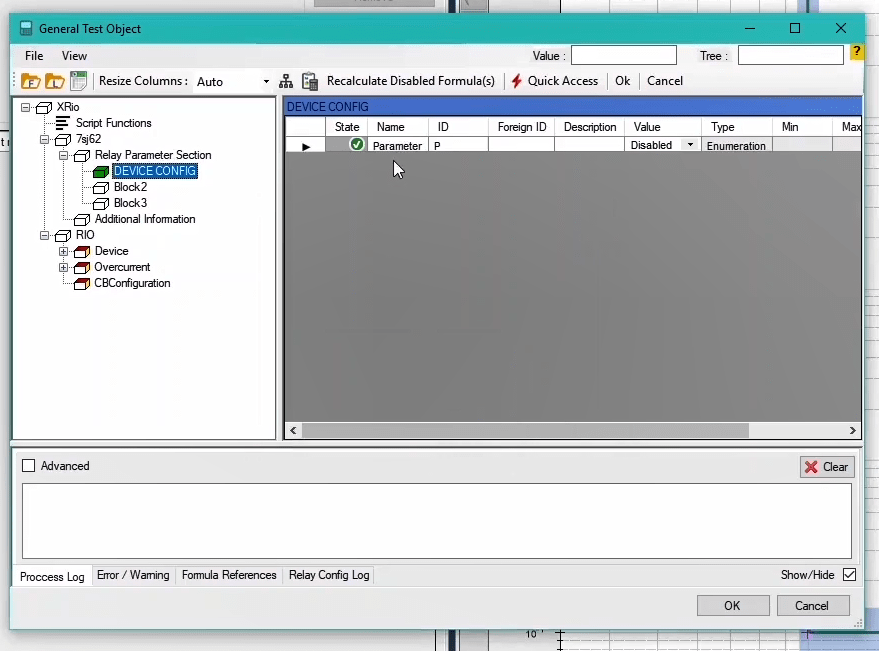This screenshot has height=651, width=879.
Task: Click the red lightning Quick Access icon
Action: [x=517, y=81]
